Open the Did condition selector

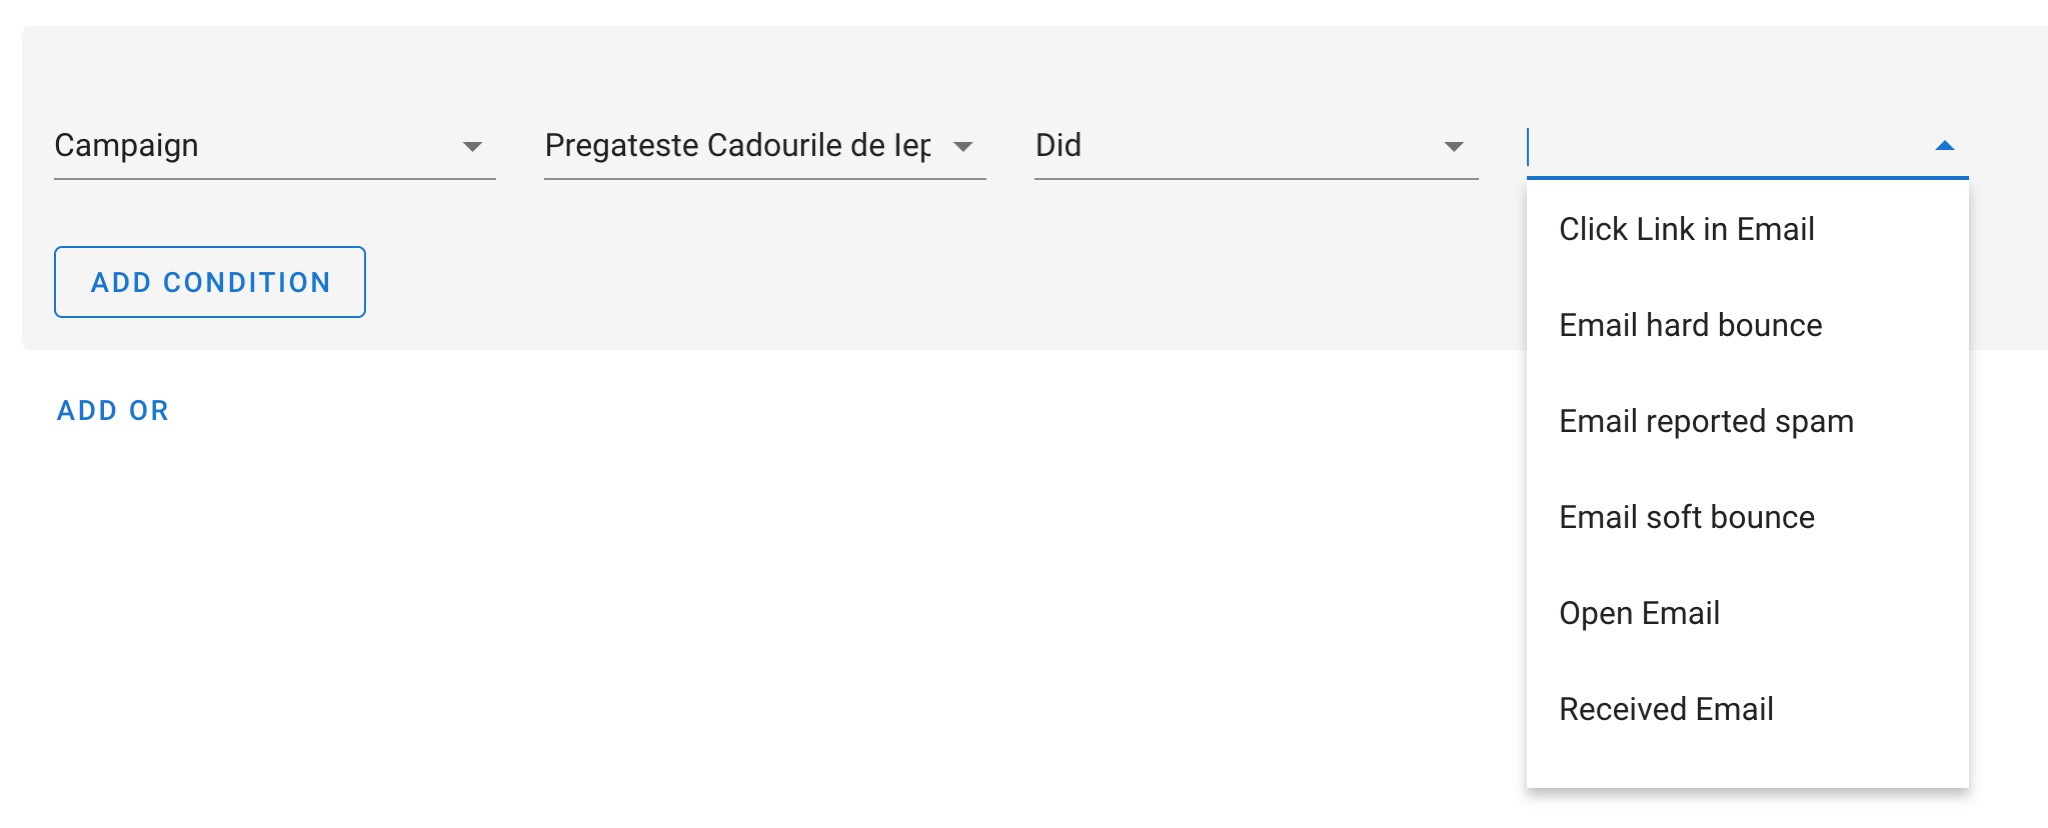click(x=1230, y=146)
